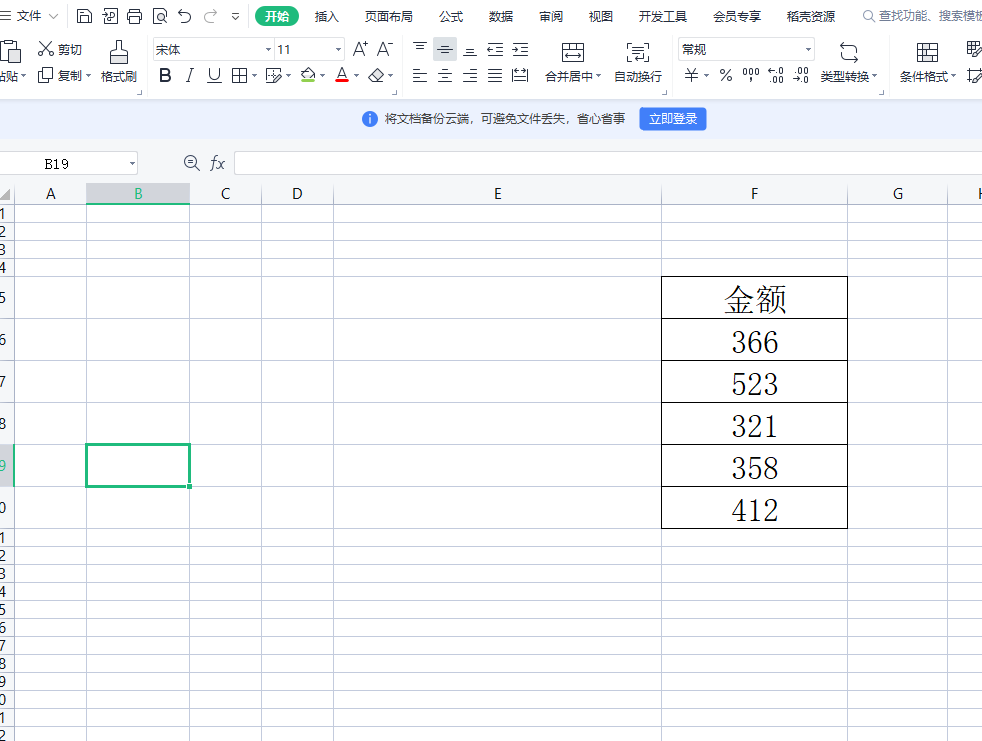Click distributed alignment icon
This screenshot has width=982, height=741.
(520, 76)
